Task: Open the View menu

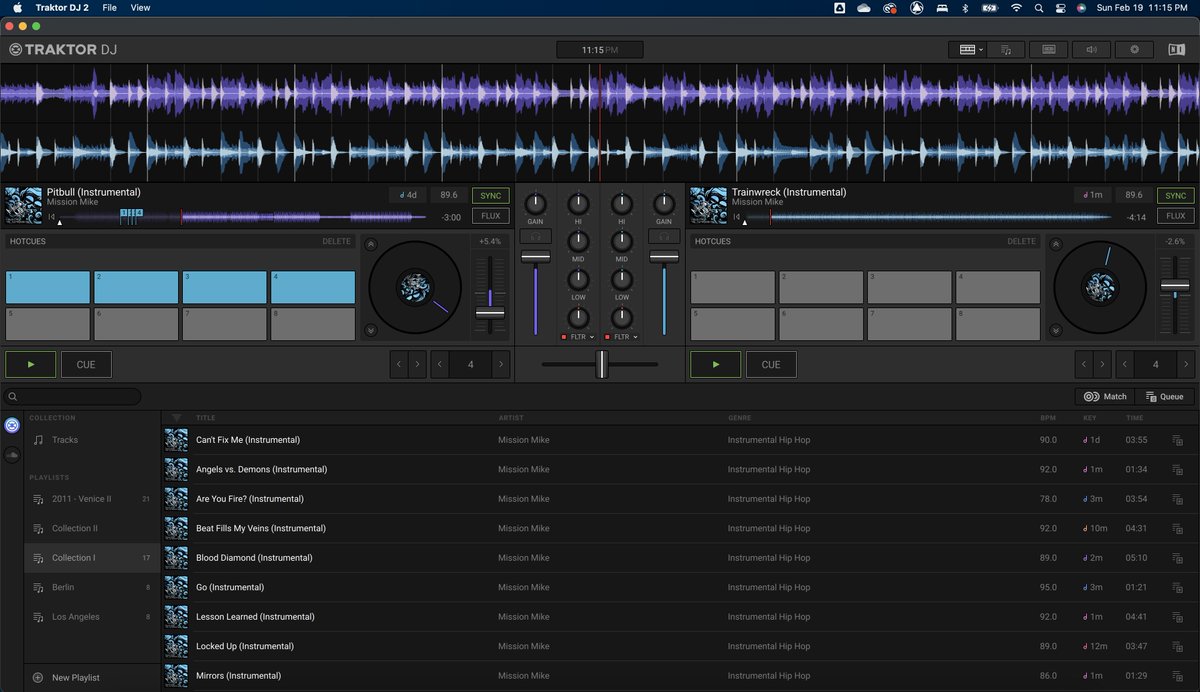Action: pyautogui.click(x=141, y=7)
